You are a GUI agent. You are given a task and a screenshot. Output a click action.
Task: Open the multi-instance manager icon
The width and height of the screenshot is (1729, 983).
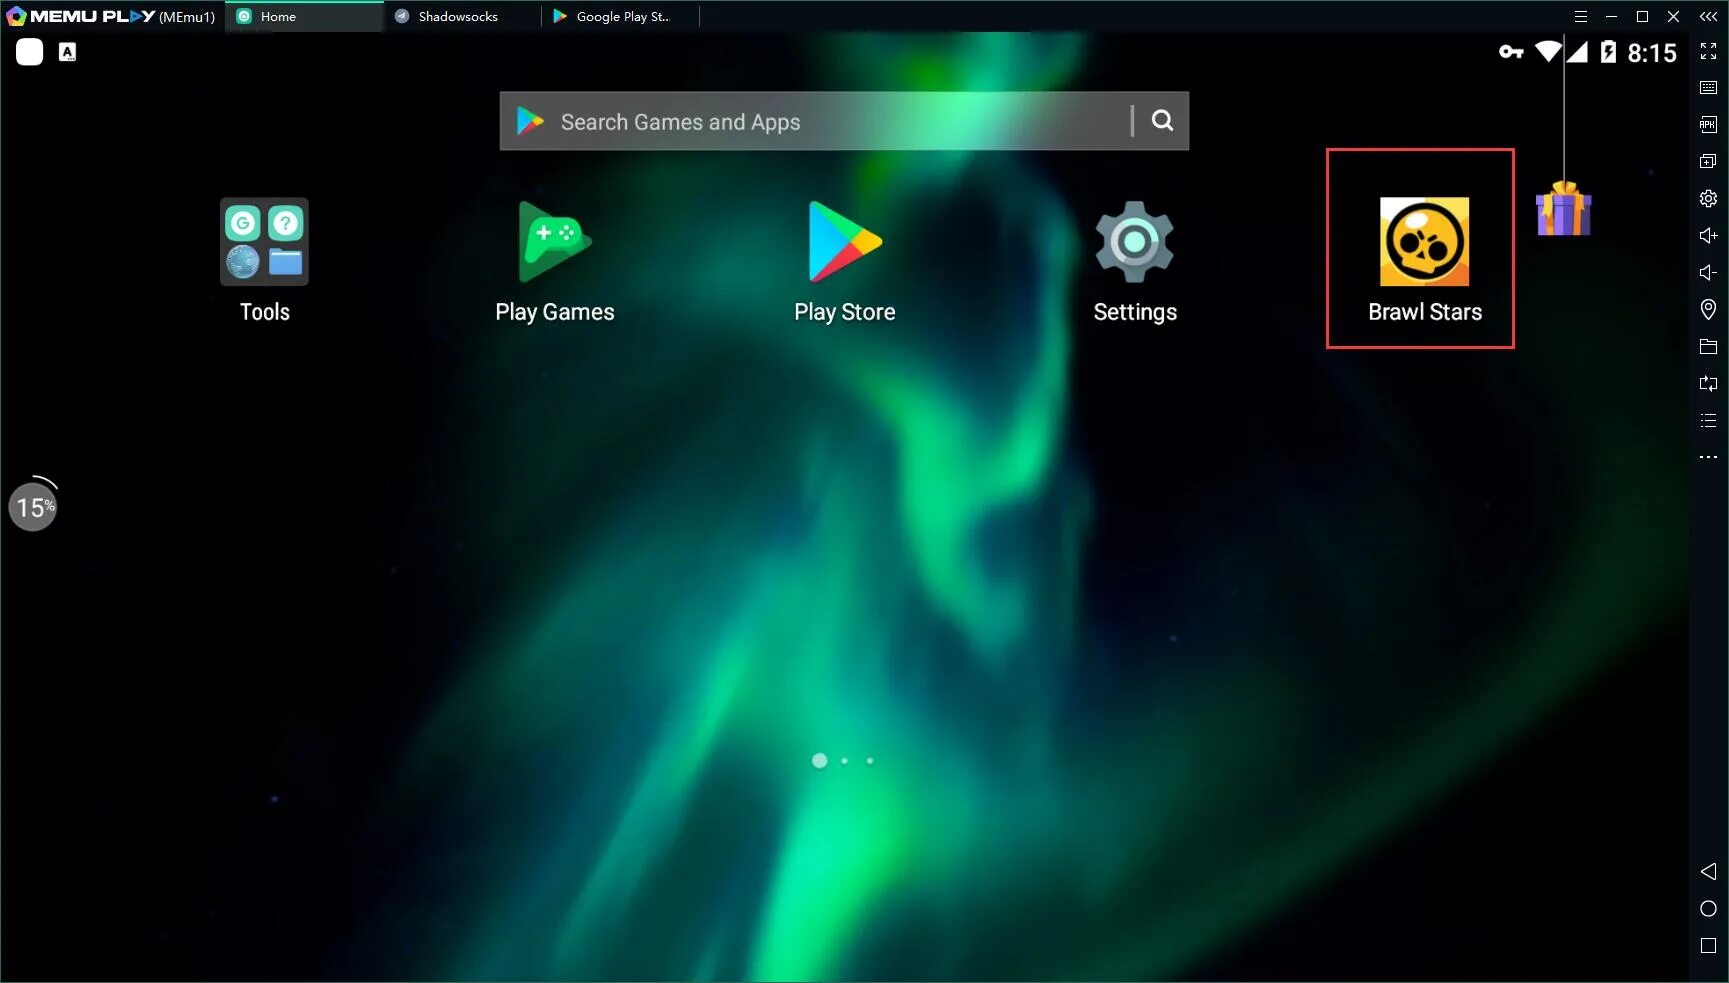[x=1708, y=161]
